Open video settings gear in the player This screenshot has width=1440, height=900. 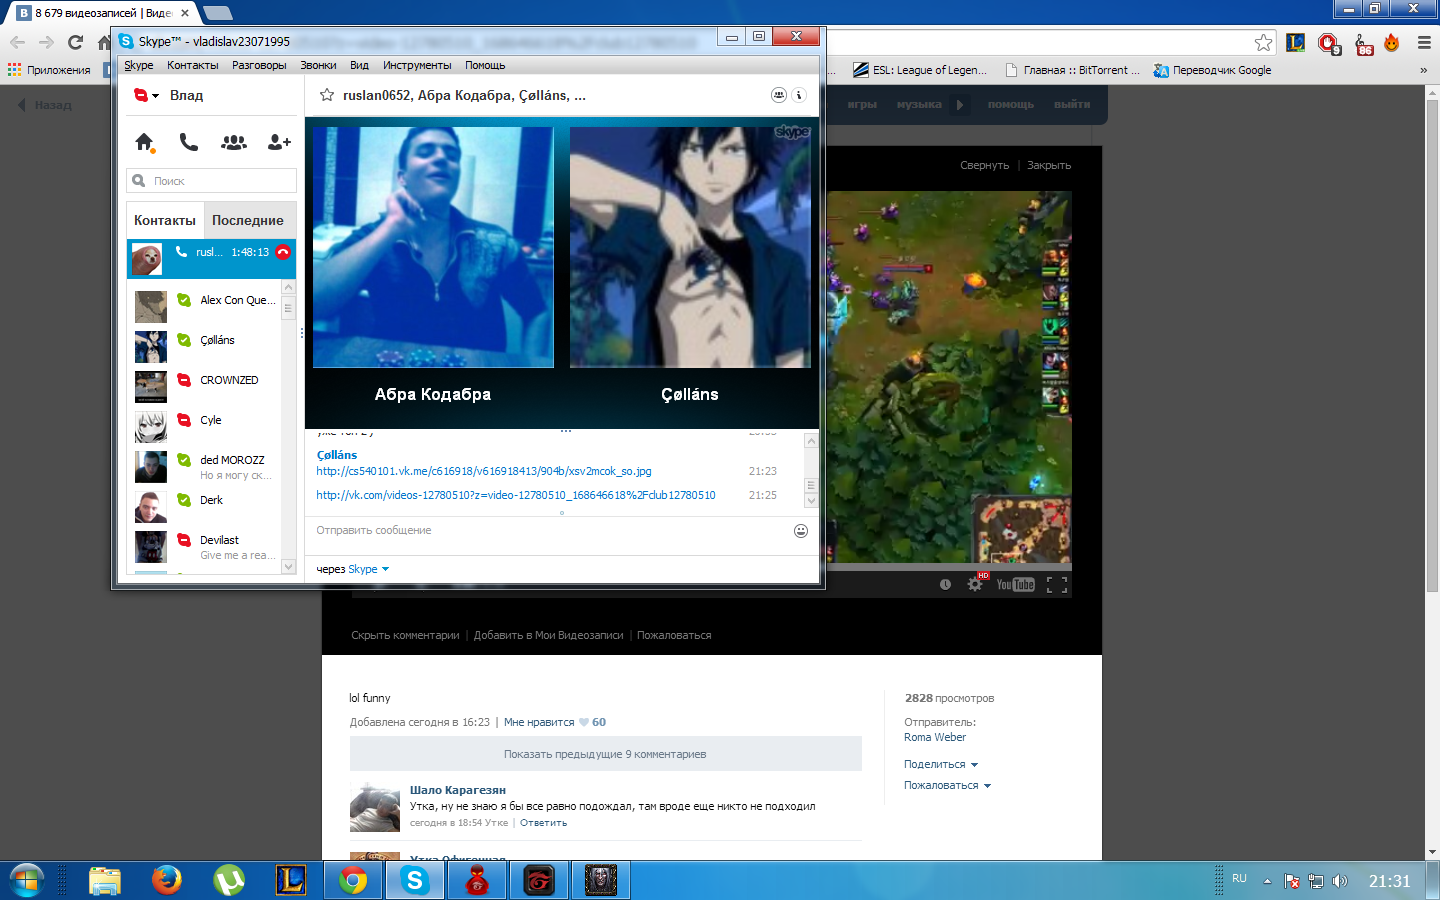click(975, 584)
